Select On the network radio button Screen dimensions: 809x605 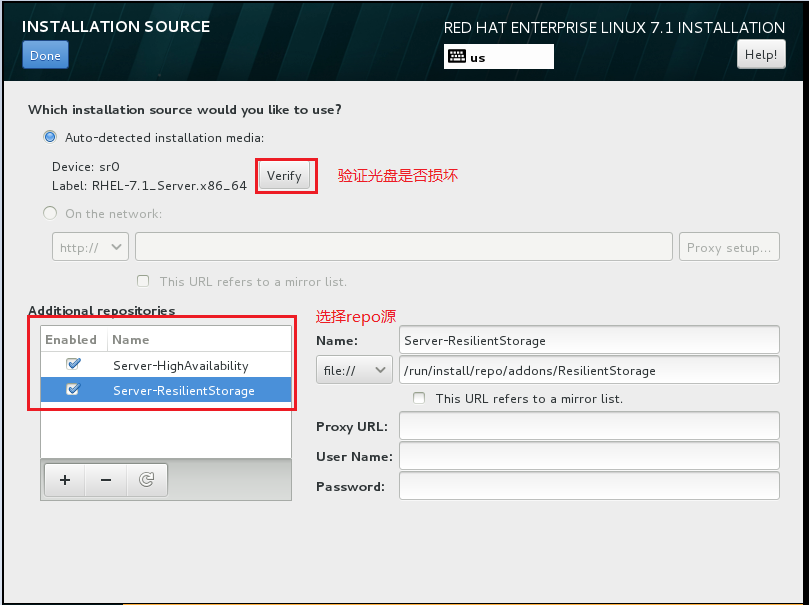(x=50, y=213)
